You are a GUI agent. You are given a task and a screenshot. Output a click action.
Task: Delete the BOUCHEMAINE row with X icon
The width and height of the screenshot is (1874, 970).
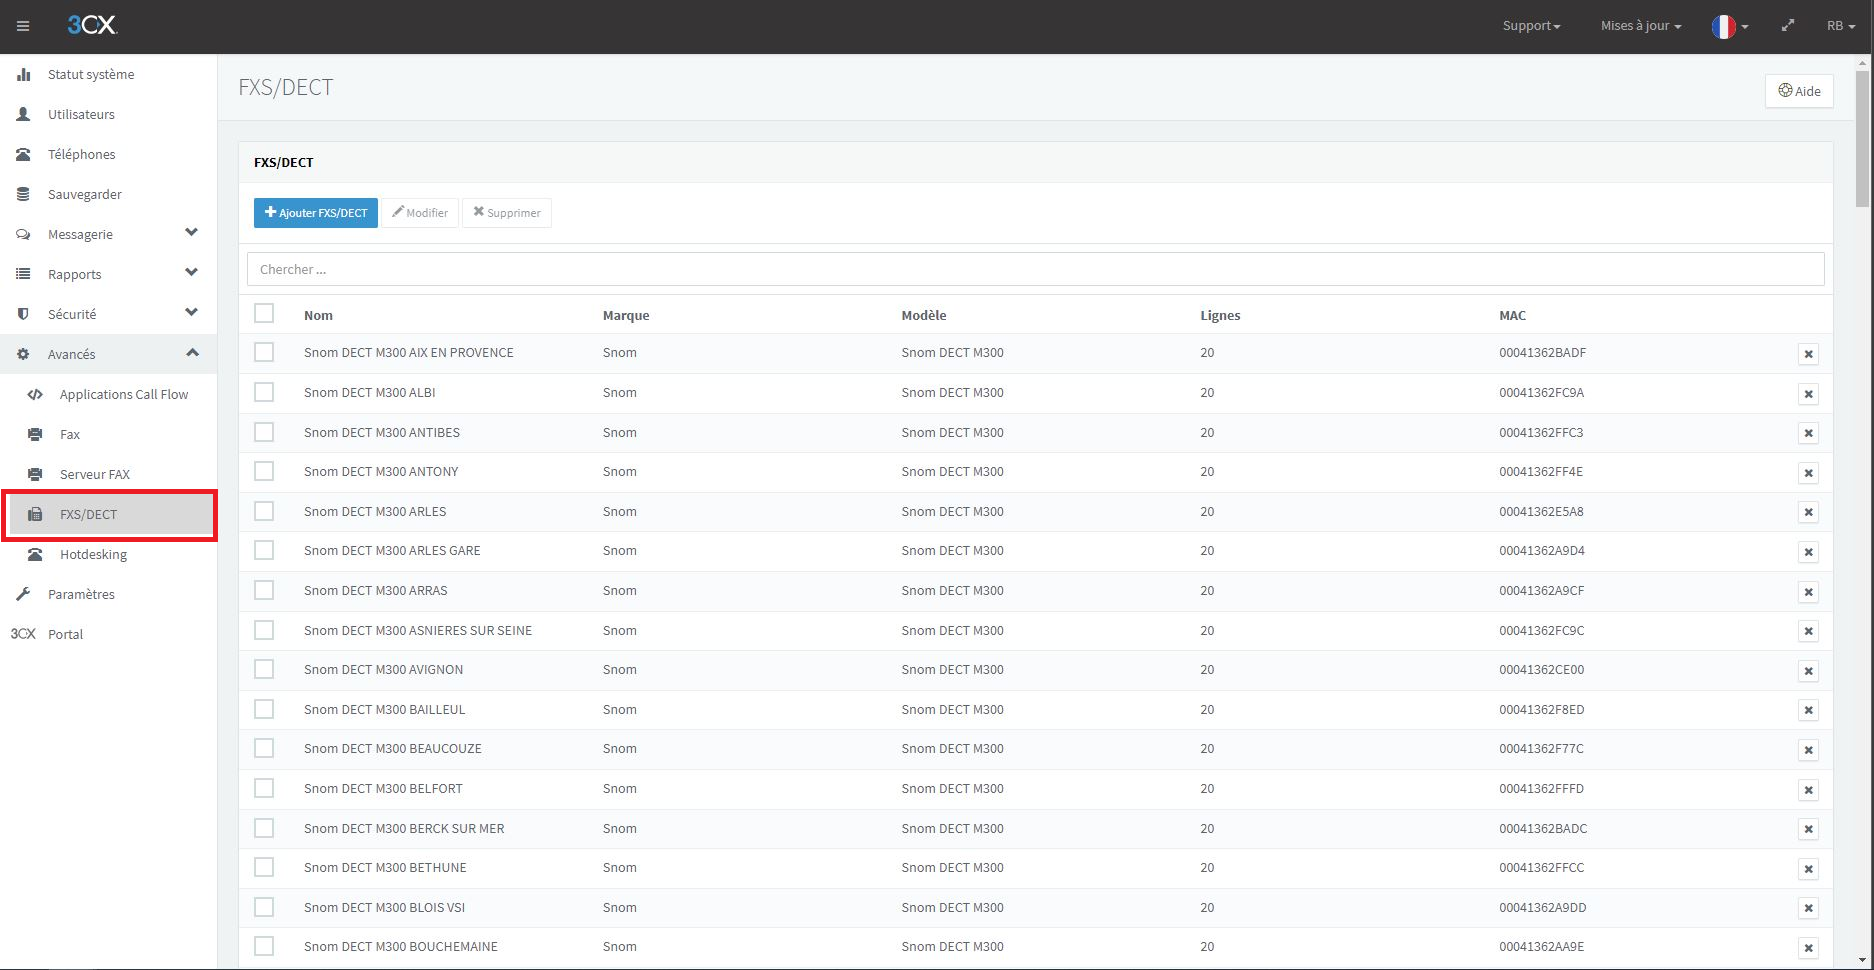click(x=1808, y=948)
